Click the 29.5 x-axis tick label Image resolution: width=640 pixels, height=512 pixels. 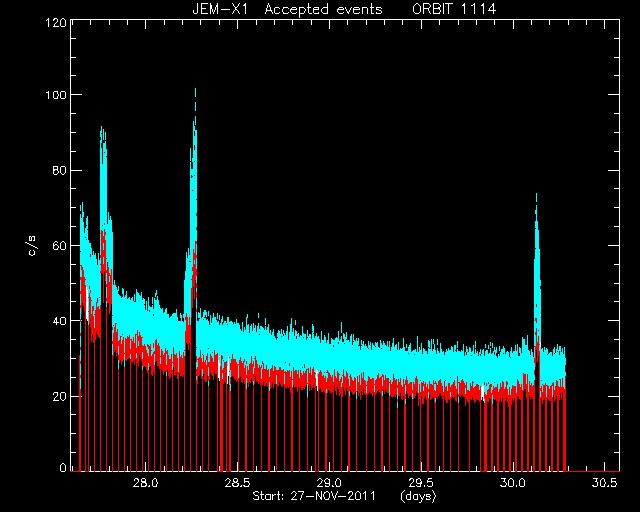421,483
